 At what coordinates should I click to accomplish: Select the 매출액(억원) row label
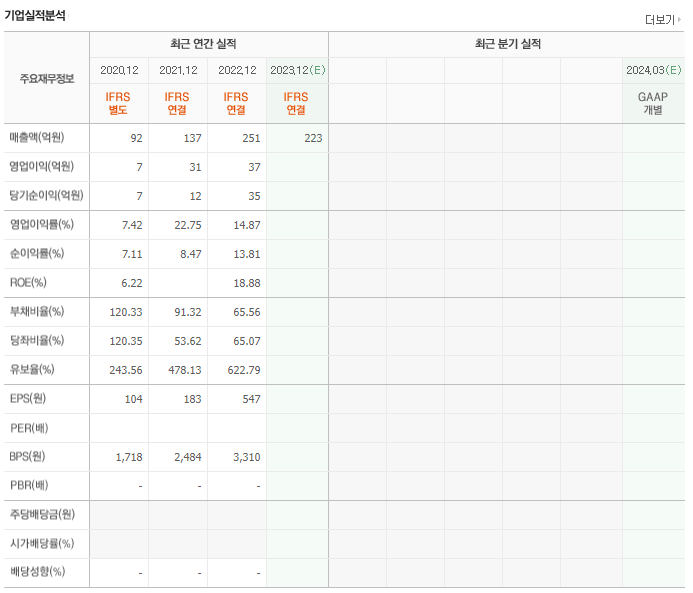[x=37, y=137]
